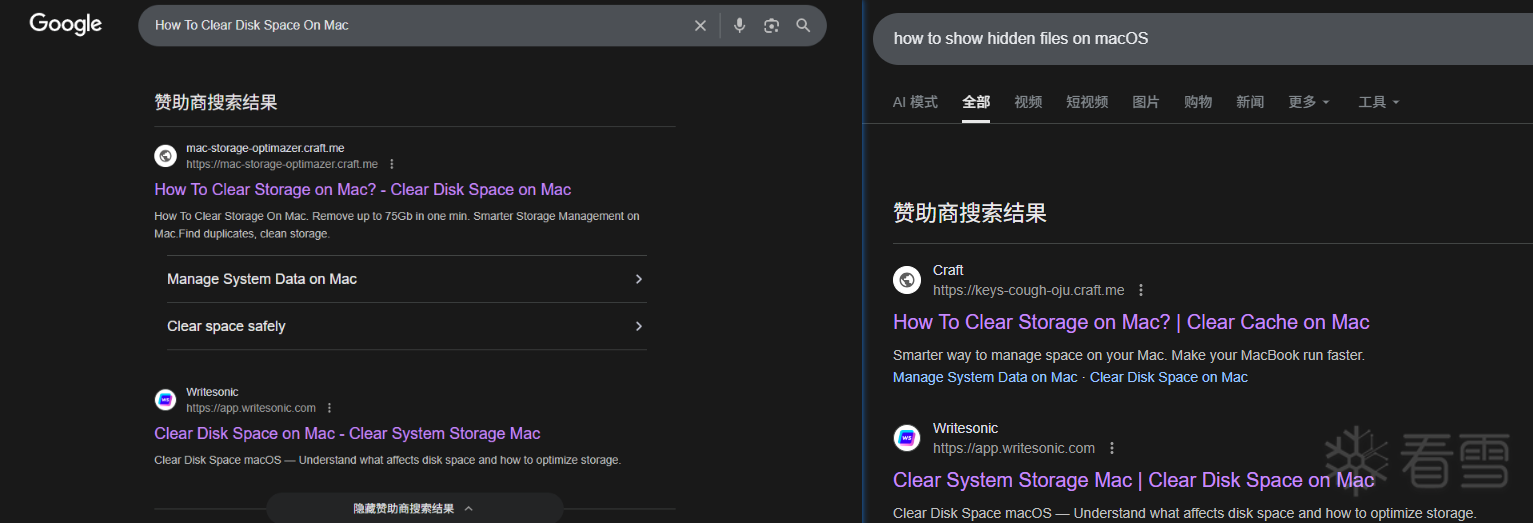The height and width of the screenshot is (523, 1533).
Task: Click three-dot menu beside left app.writesonic.com URL
Action: click(x=330, y=408)
